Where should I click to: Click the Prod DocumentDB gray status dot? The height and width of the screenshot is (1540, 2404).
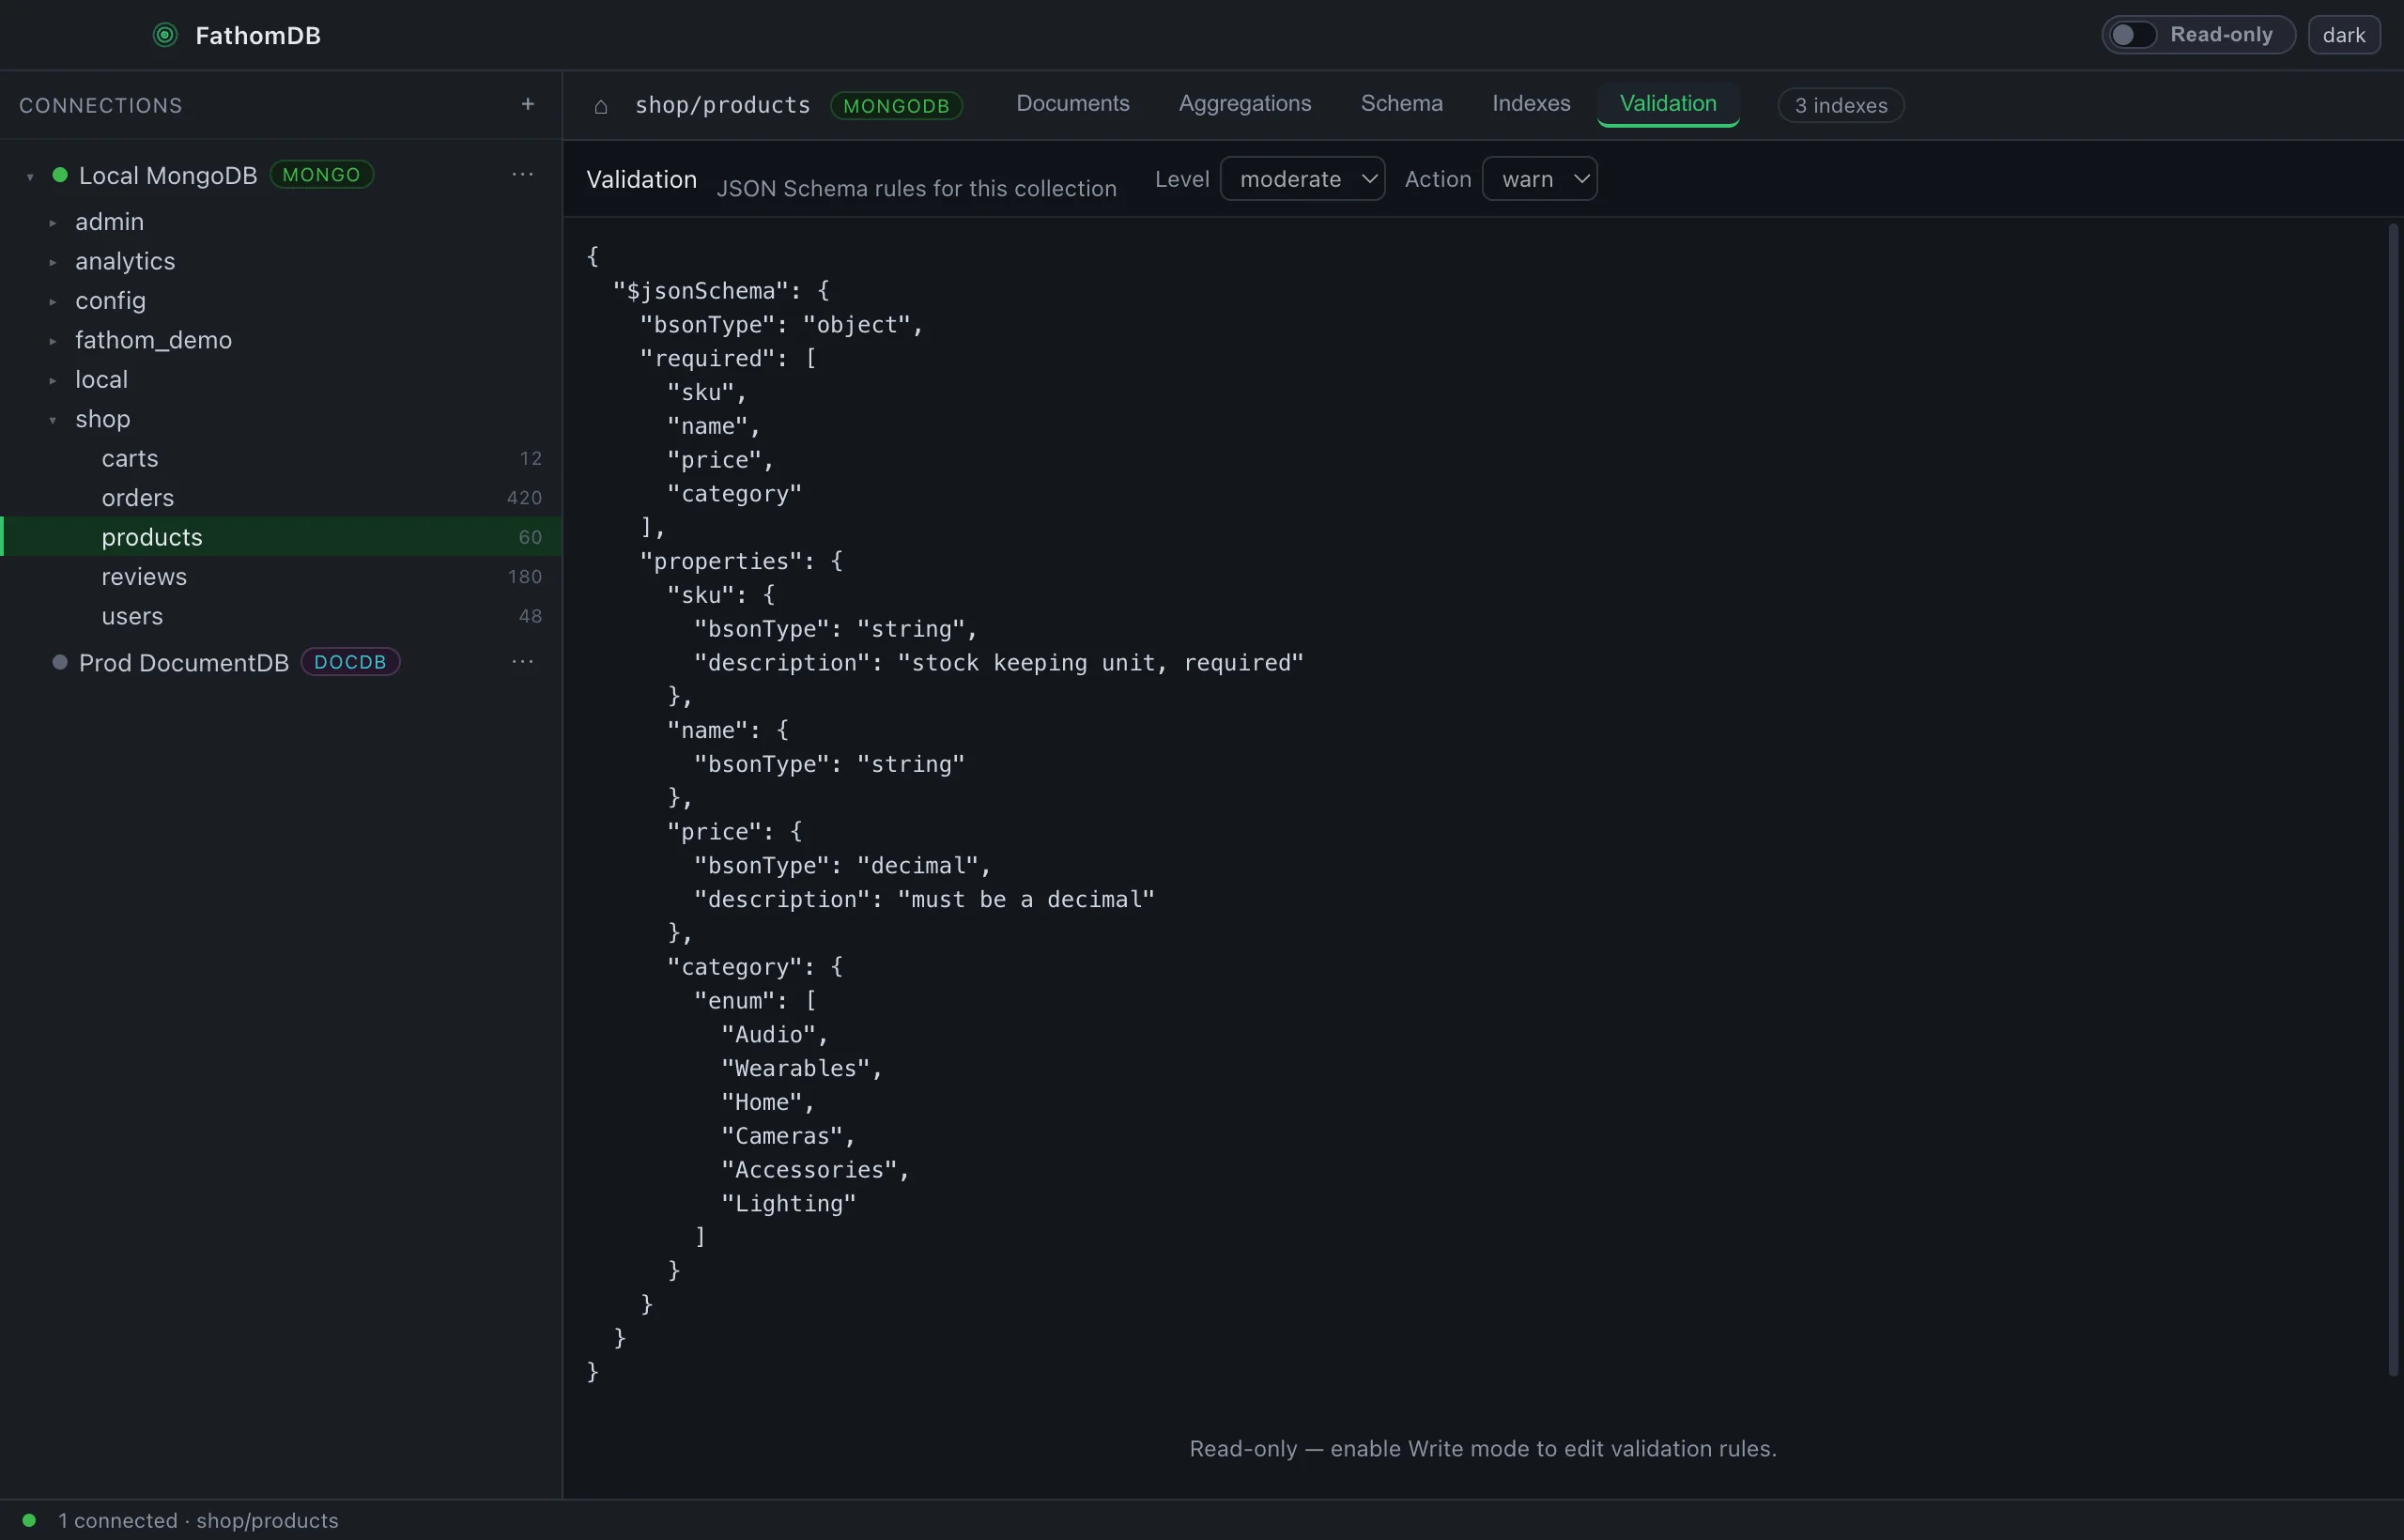tap(60, 662)
